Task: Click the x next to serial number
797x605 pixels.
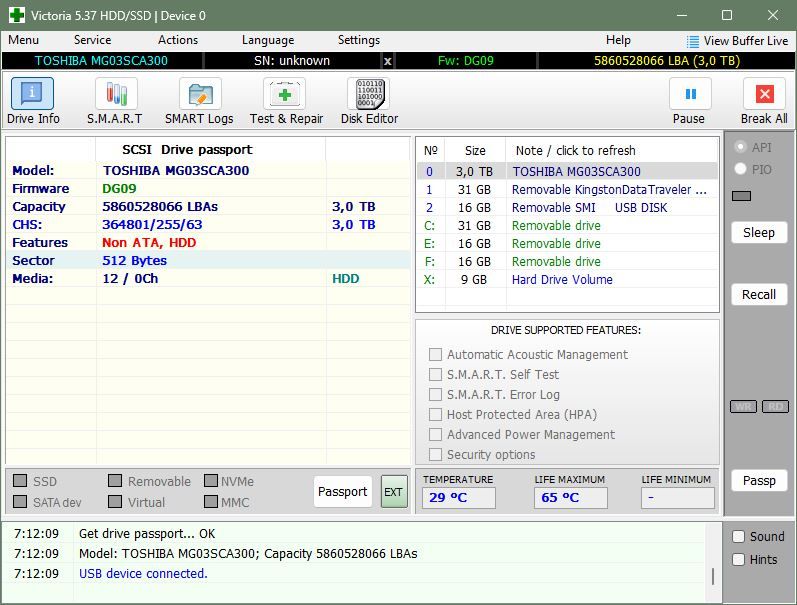Action: tap(387, 61)
